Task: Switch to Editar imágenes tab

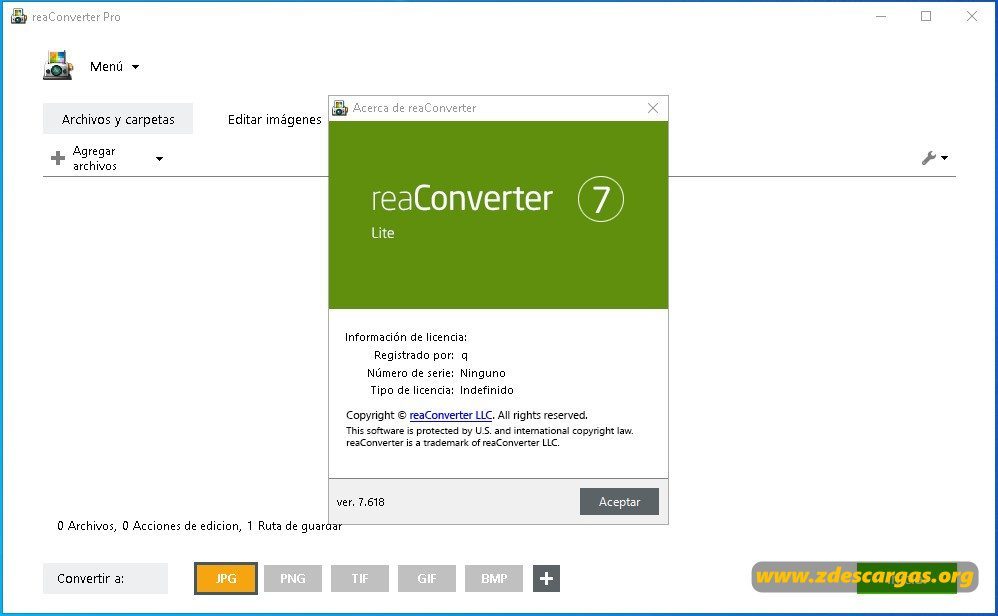Action: tap(274, 119)
